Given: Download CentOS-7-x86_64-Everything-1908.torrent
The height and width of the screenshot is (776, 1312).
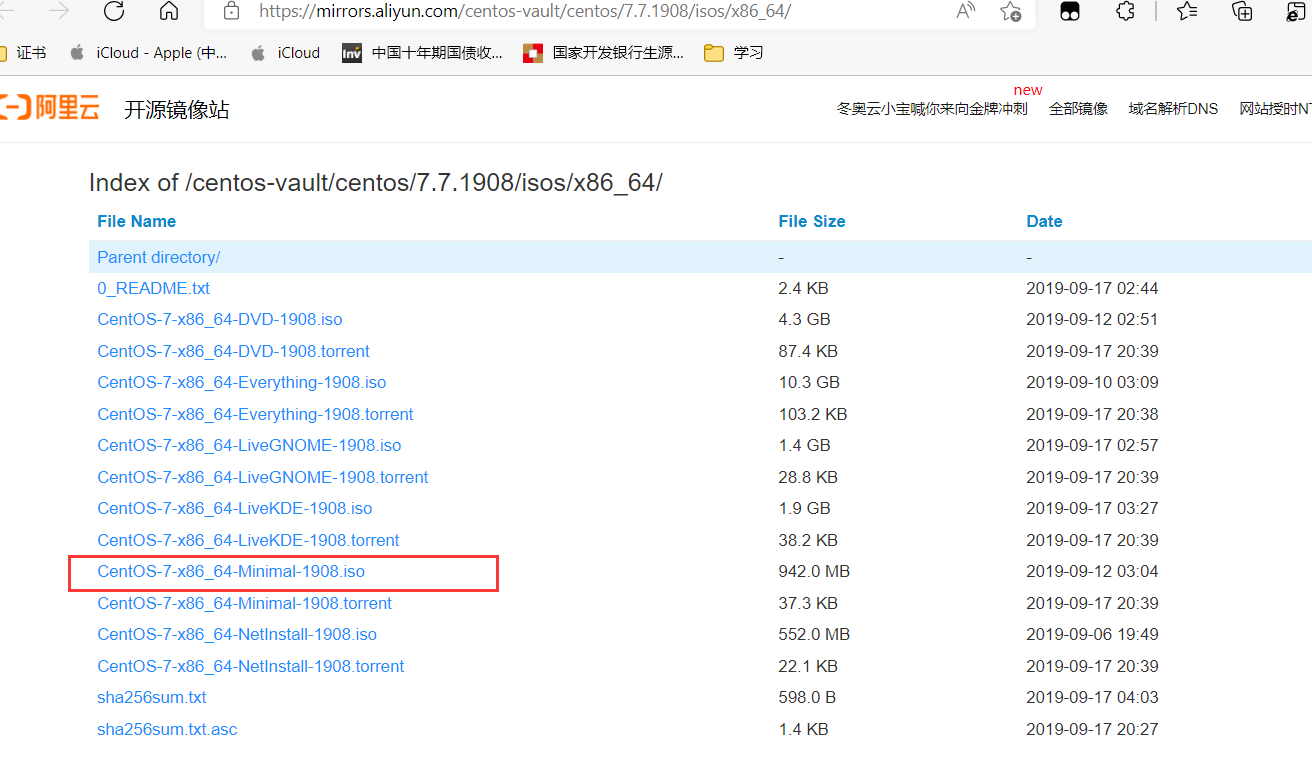Looking at the screenshot, I should point(255,414).
